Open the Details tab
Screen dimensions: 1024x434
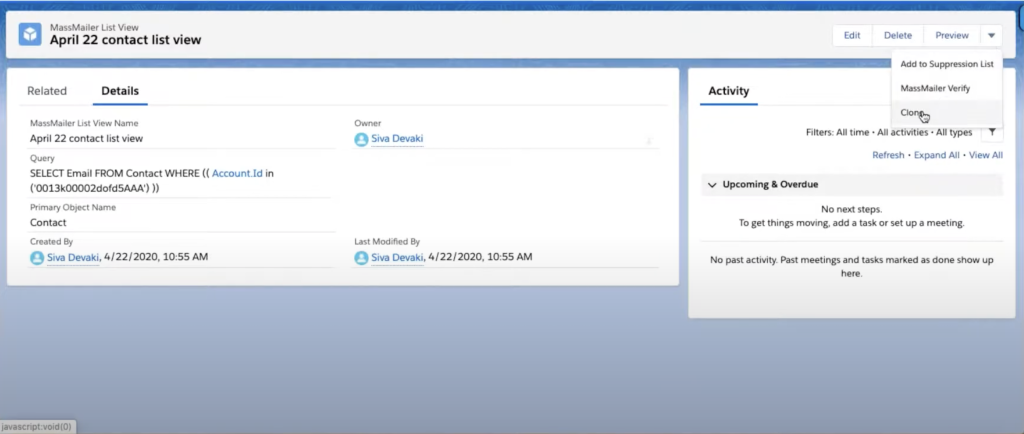click(120, 91)
